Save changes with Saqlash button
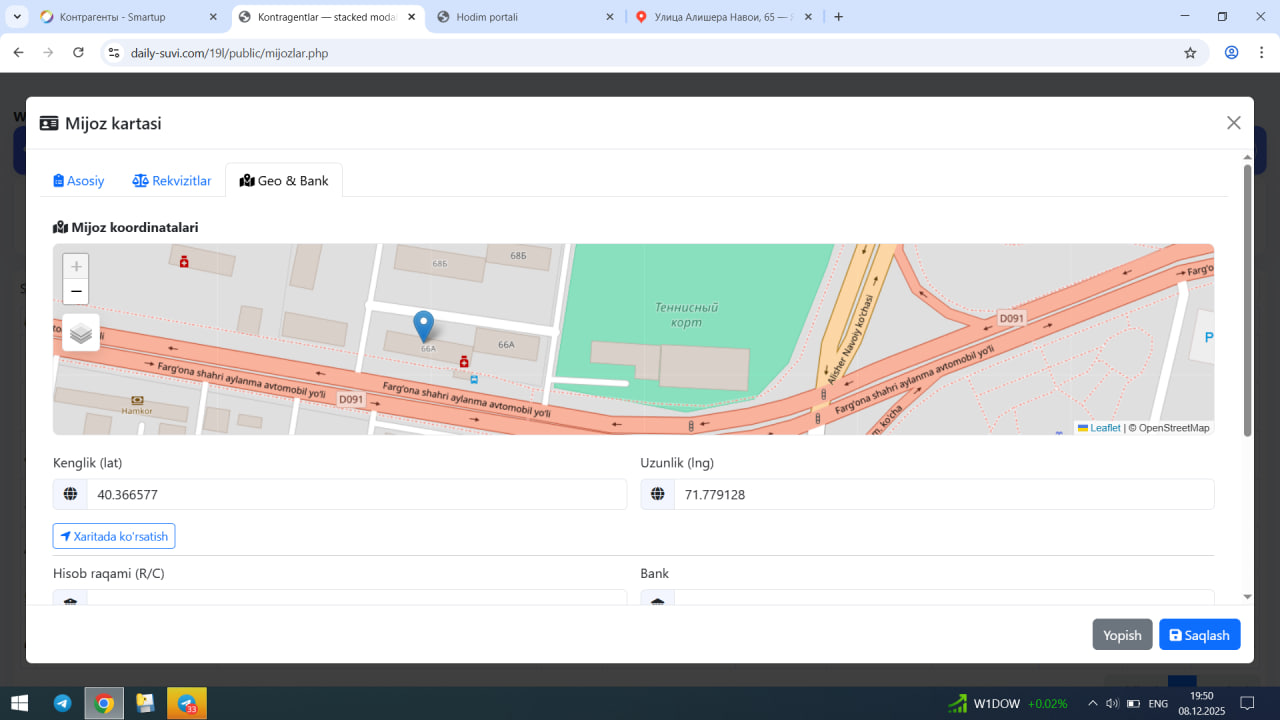Image resolution: width=1280 pixels, height=720 pixels. 1199,635
